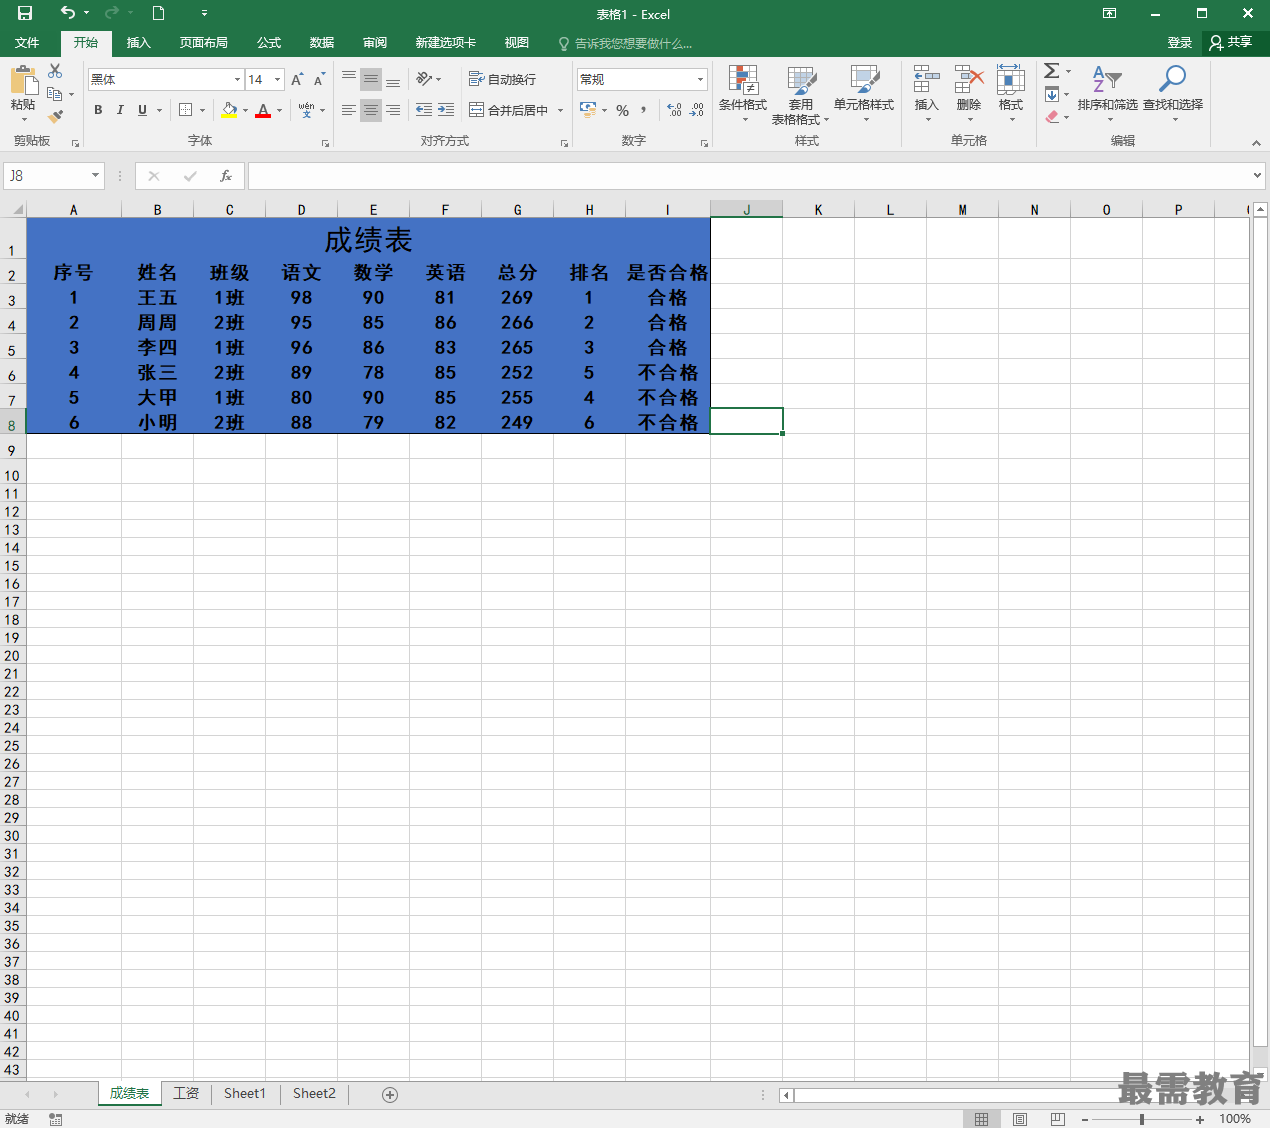Open Find and Select (查找和选择)
Image resolution: width=1270 pixels, height=1128 pixels.
click(x=1173, y=95)
